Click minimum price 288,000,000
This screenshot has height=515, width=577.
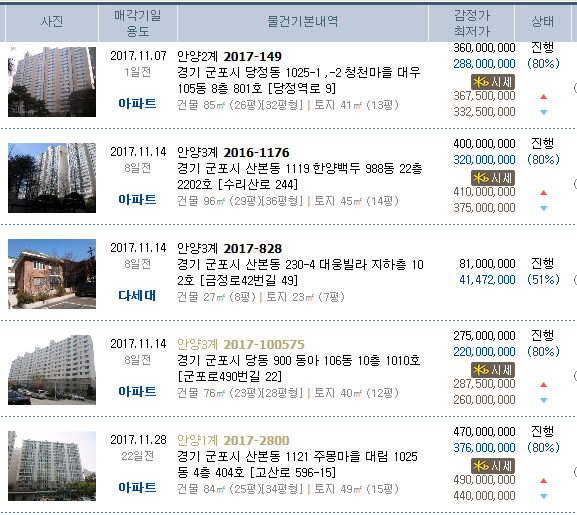tap(484, 64)
